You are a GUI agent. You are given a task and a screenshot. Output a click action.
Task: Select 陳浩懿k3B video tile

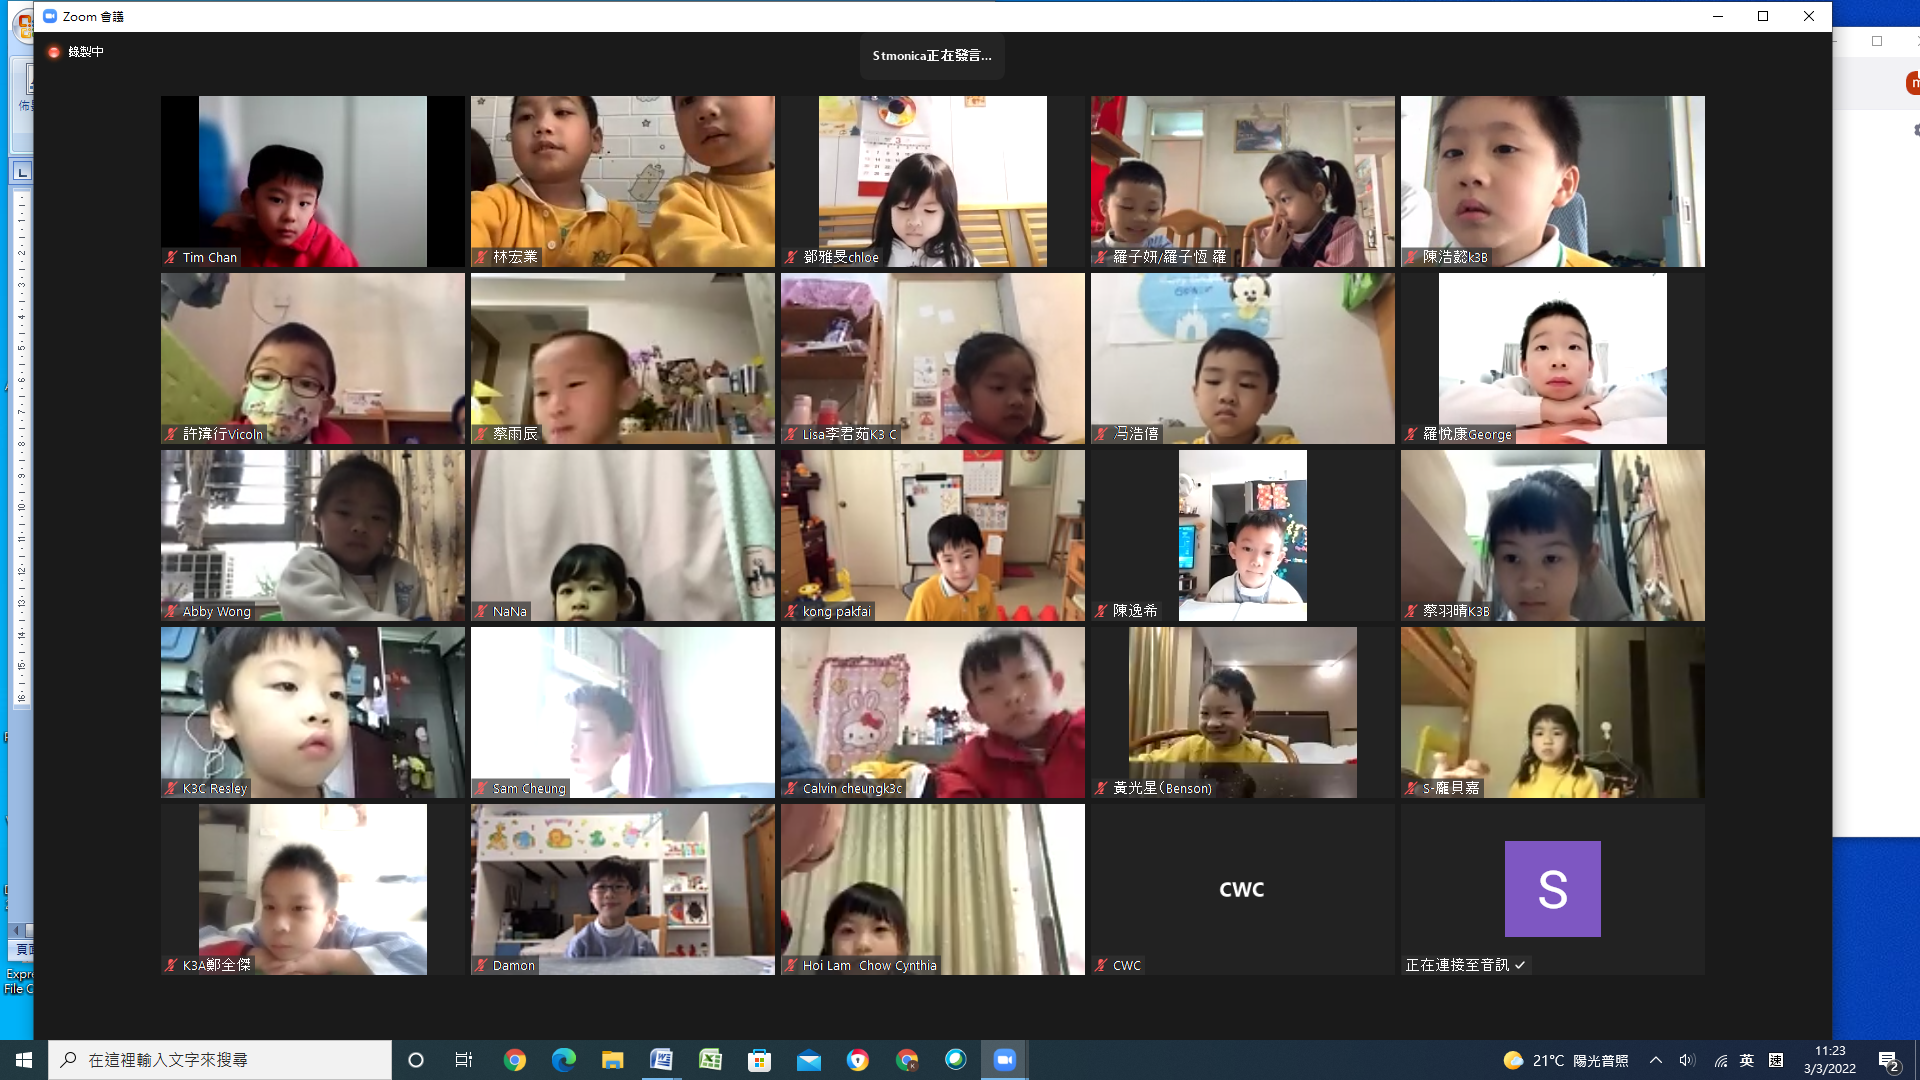1553,181
